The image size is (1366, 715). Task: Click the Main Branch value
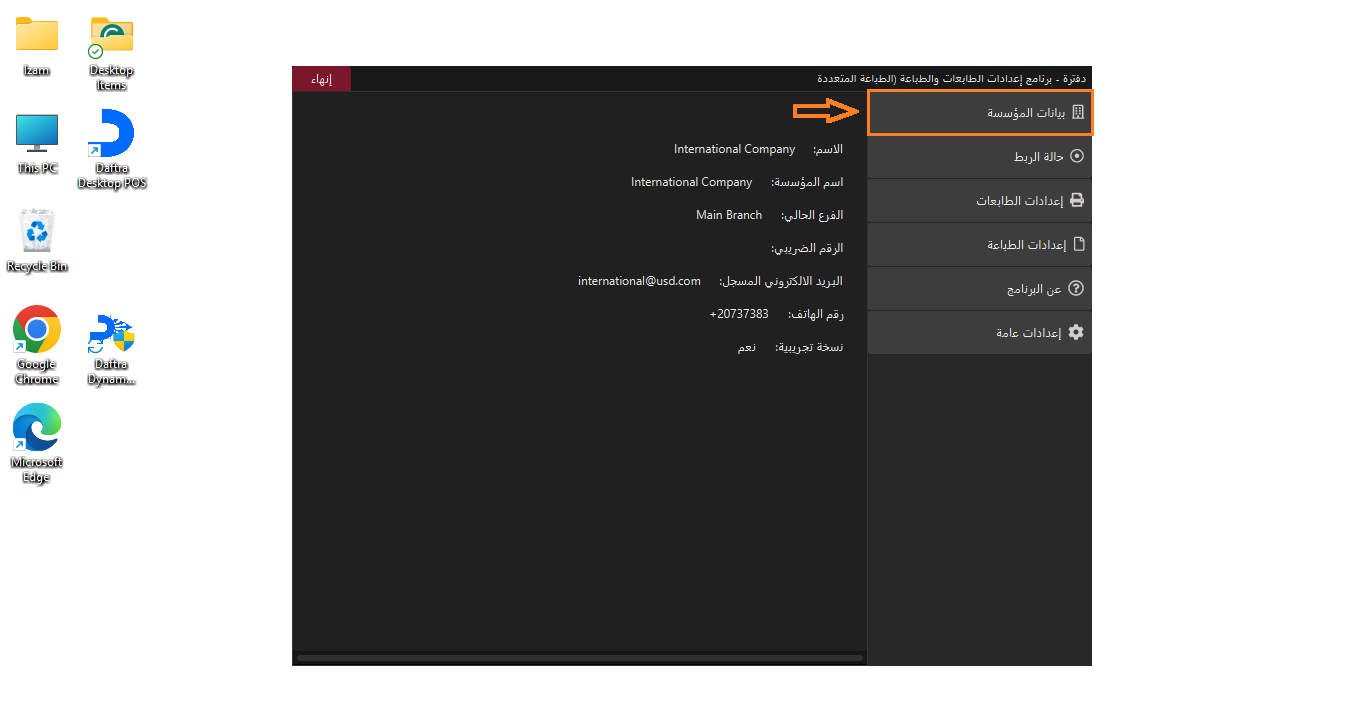pyautogui.click(x=729, y=215)
